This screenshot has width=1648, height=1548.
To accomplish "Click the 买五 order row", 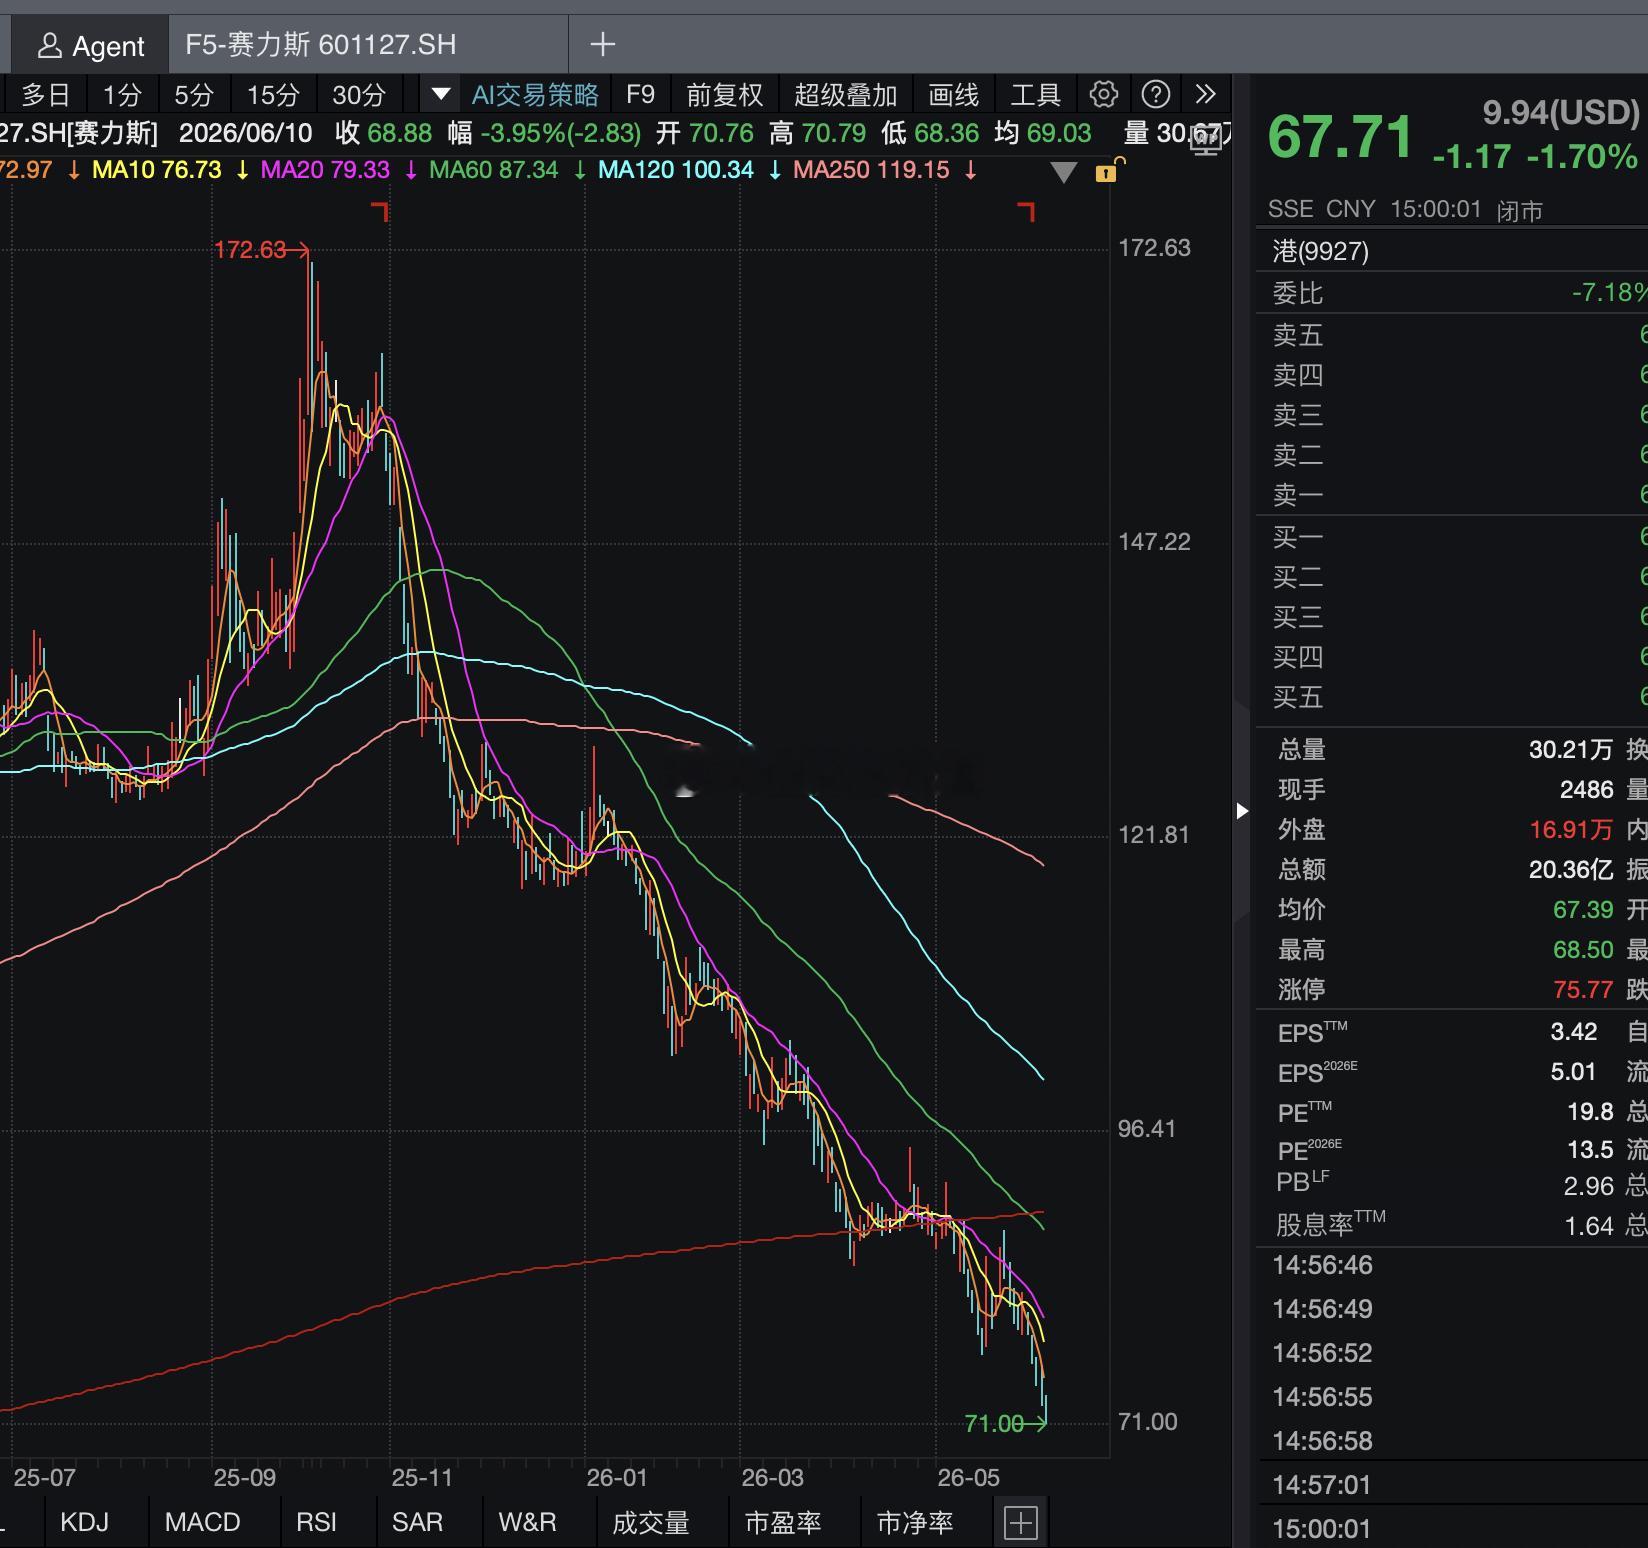I will pos(1452,698).
